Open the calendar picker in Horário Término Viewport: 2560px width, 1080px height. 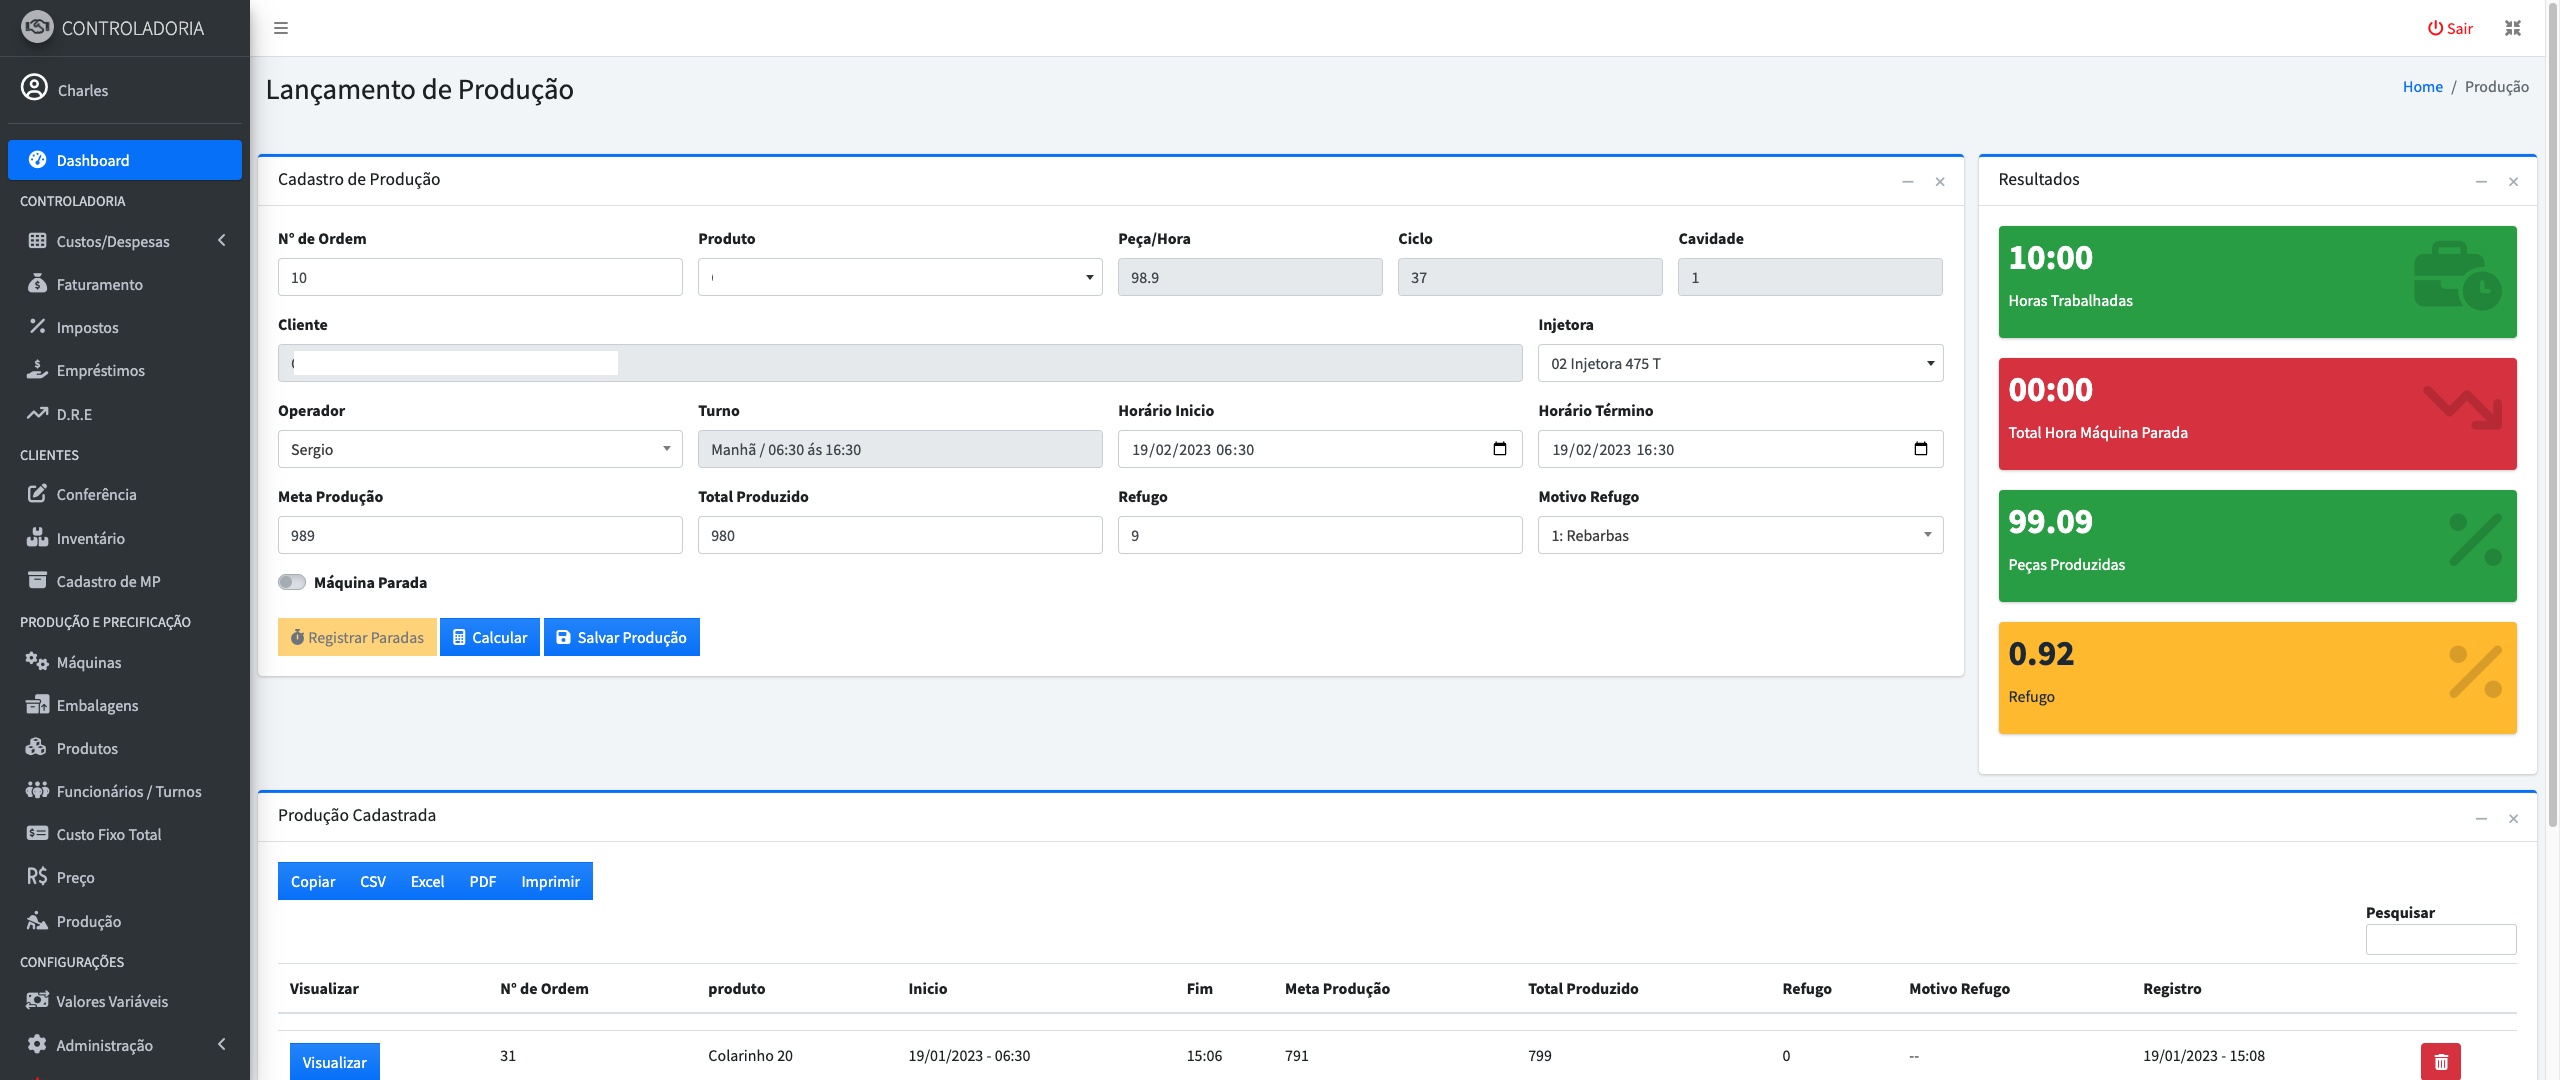[1920, 449]
